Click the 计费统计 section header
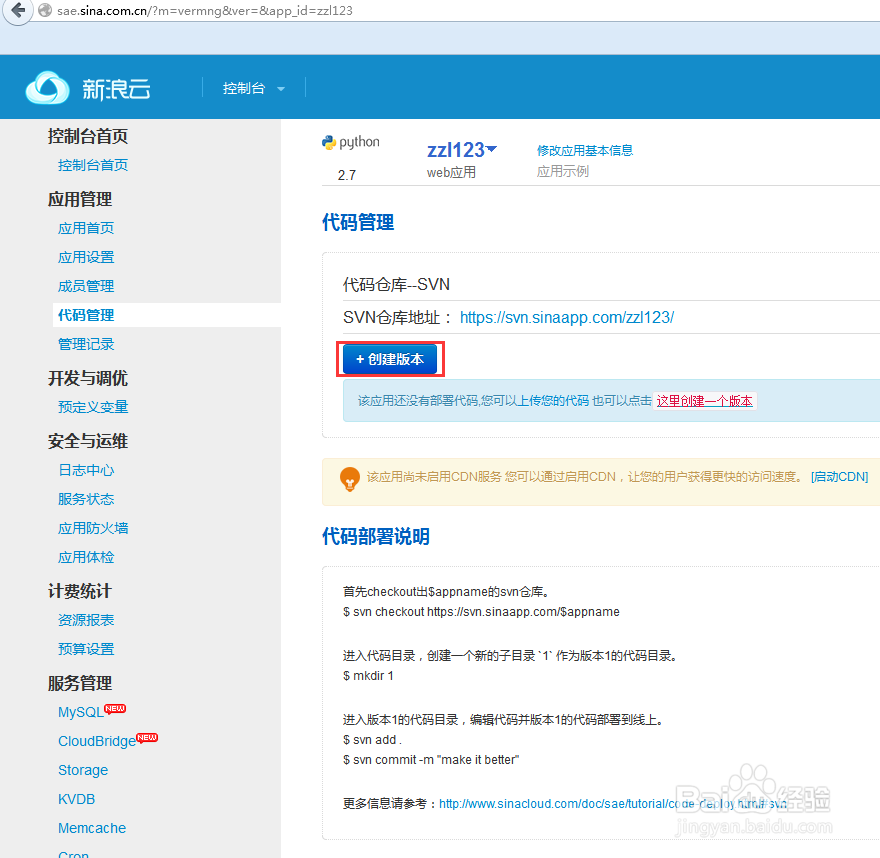The width and height of the screenshot is (880, 858). point(80,591)
